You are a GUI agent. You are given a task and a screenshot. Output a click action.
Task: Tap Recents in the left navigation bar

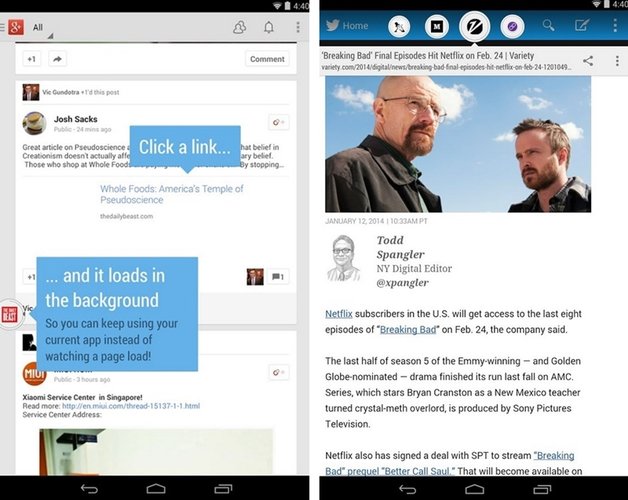223,488
